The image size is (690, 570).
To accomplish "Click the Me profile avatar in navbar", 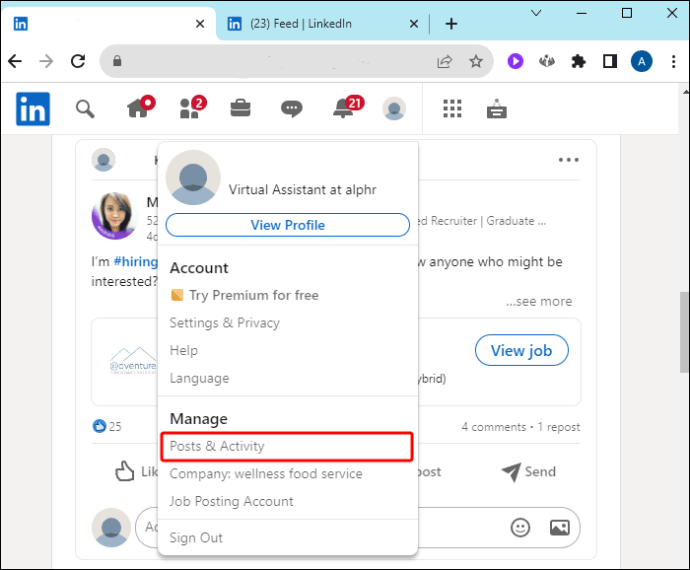I will [x=394, y=109].
